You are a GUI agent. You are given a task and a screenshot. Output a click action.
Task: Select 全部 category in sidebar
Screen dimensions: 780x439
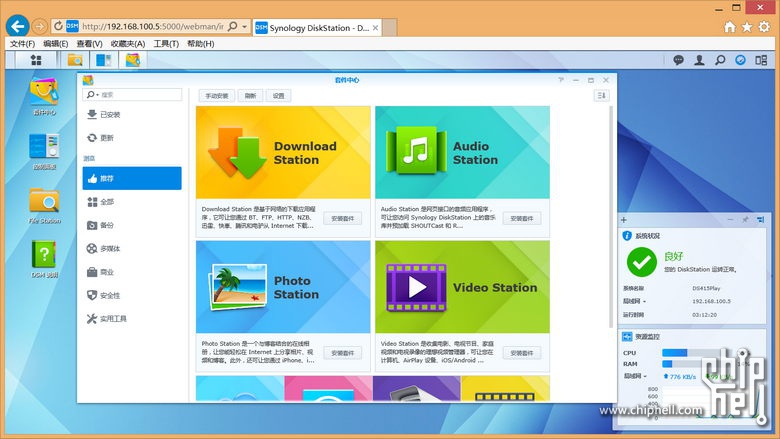click(x=132, y=202)
